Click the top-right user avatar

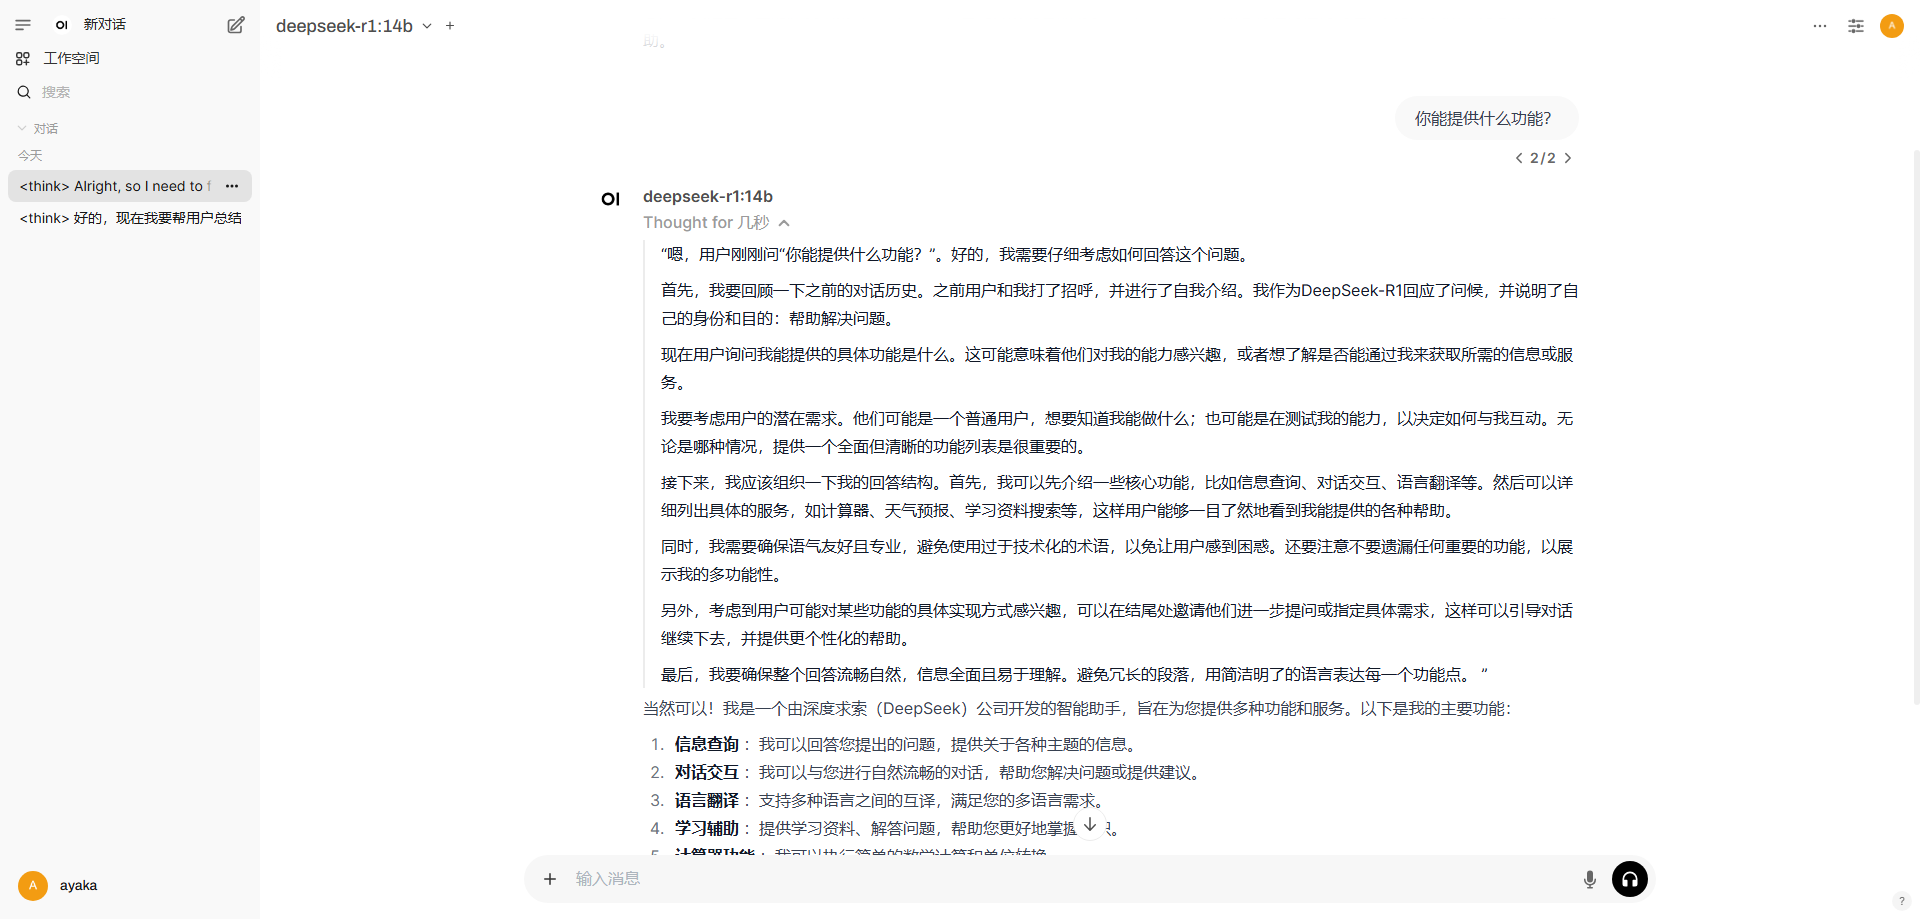click(x=1892, y=26)
